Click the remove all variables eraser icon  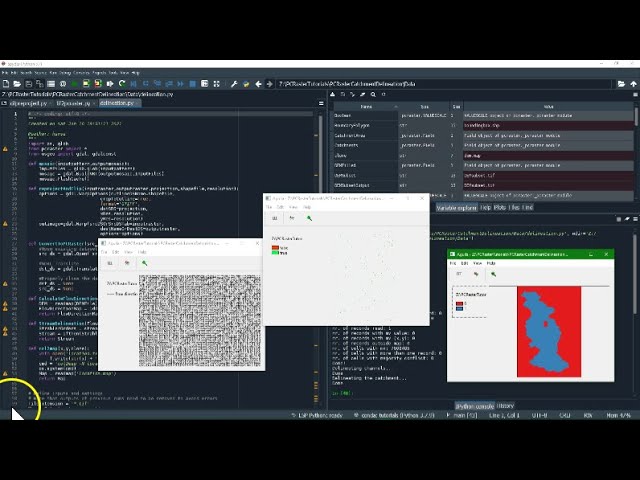(x=362, y=94)
